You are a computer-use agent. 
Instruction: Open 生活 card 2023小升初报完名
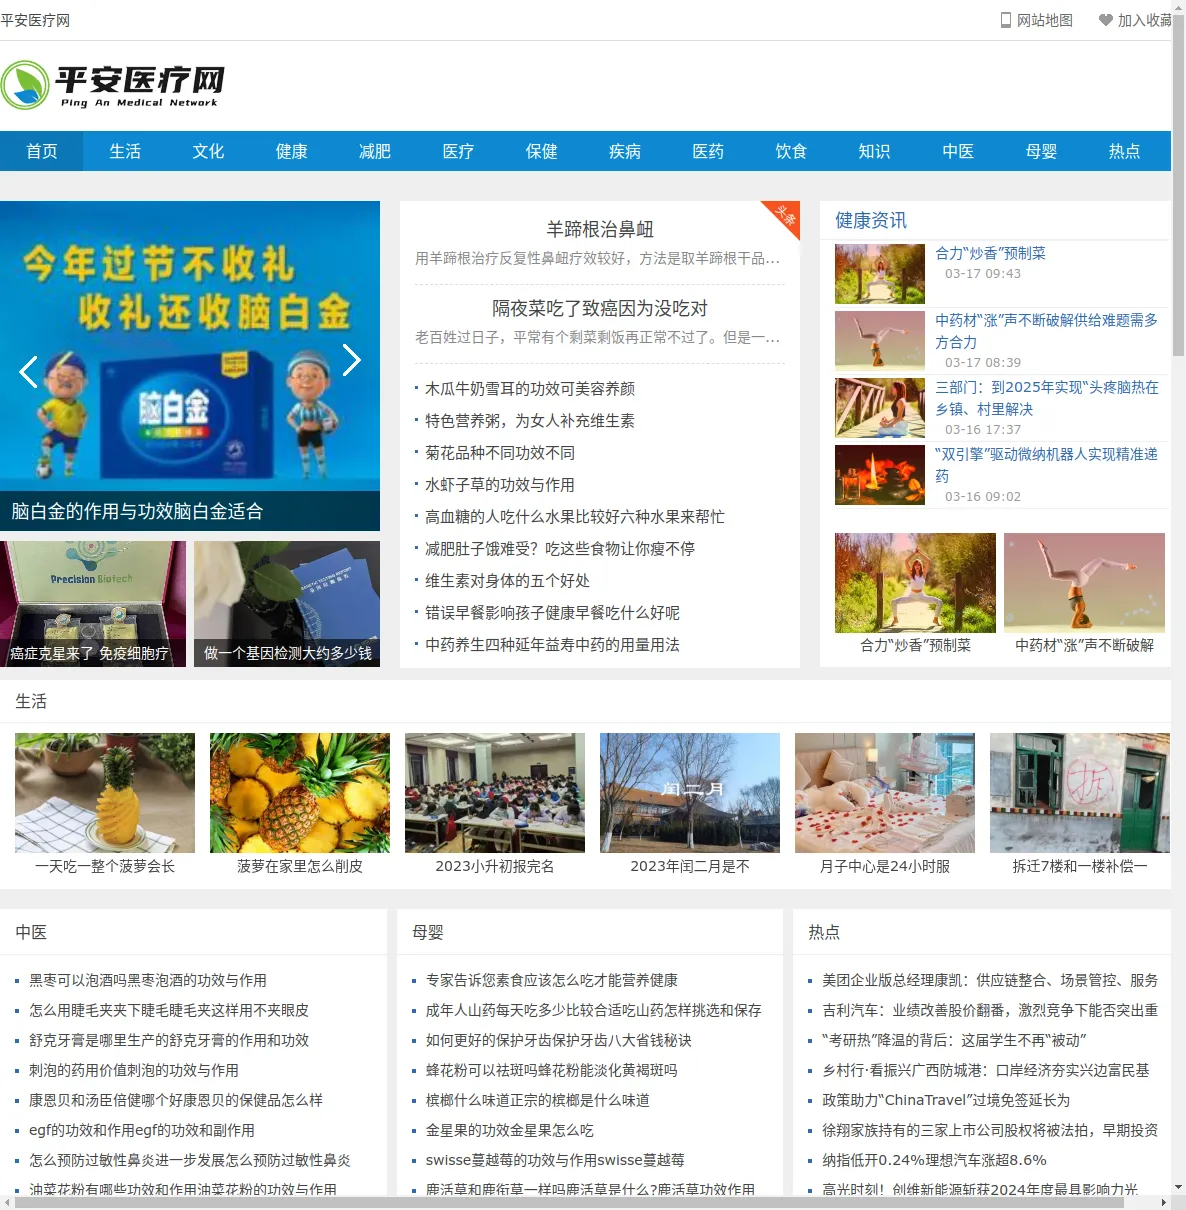pos(495,805)
